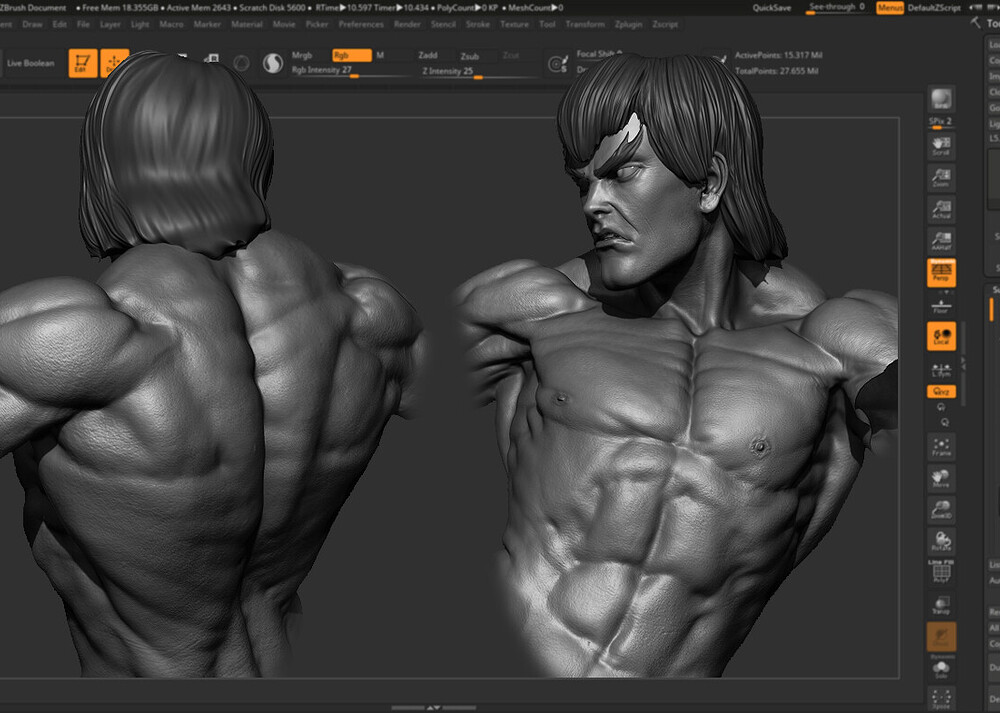Toggle Transp transparency mode
The height and width of the screenshot is (713, 1000).
(x=941, y=605)
